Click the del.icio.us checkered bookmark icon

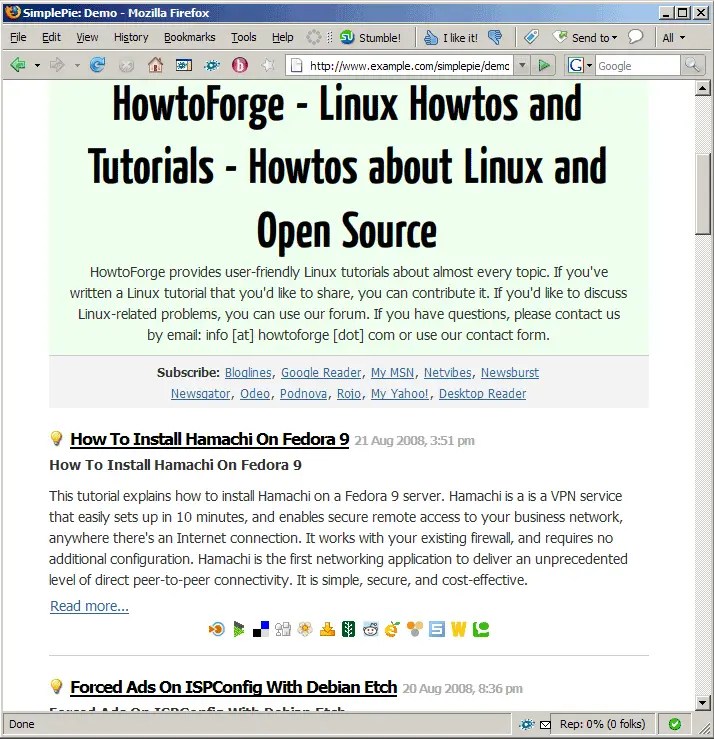click(x=261, y=629)
